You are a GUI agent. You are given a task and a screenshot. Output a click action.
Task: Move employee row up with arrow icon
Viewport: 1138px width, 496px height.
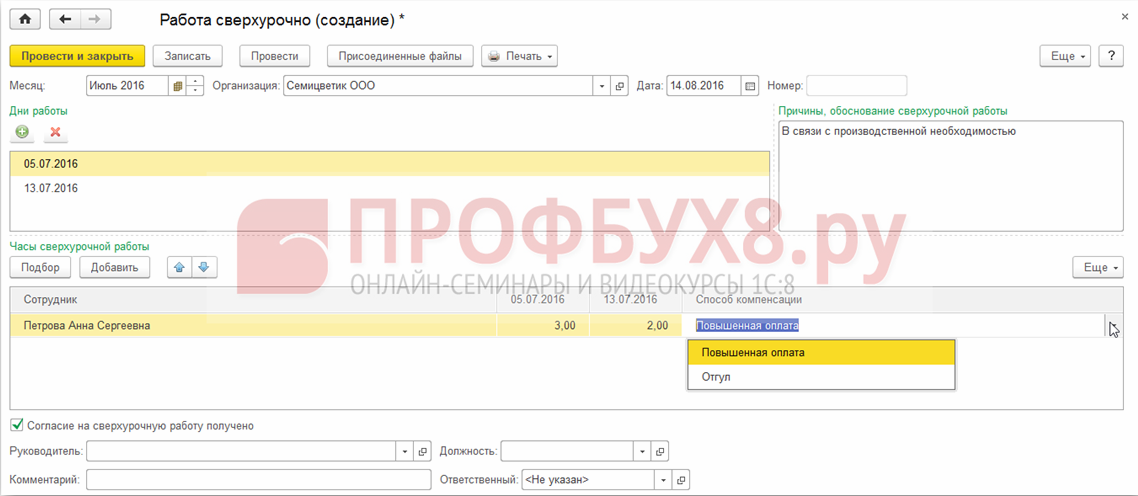click(x=179, y=267)
